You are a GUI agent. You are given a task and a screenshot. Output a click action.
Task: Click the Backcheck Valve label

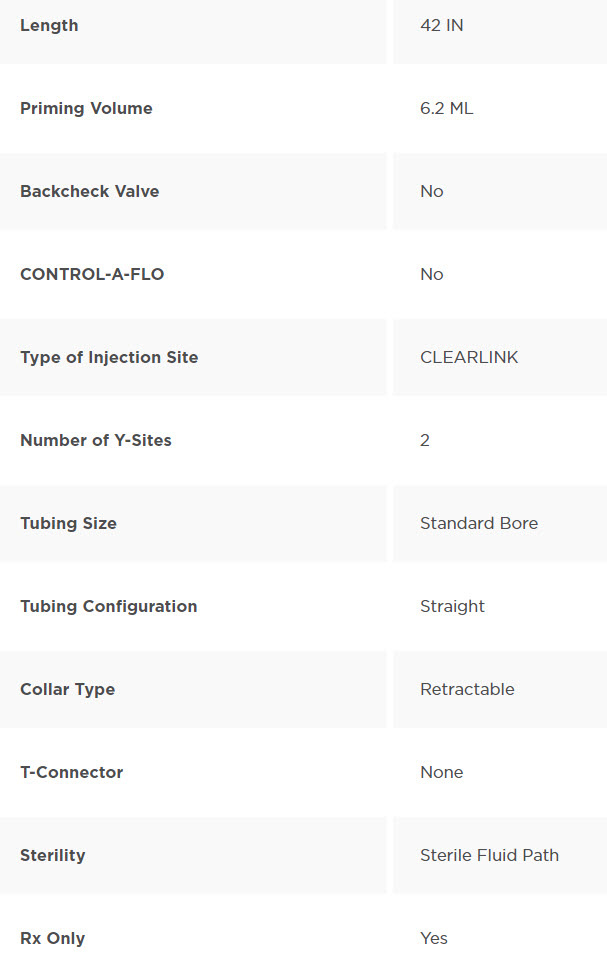pos(89,191)
